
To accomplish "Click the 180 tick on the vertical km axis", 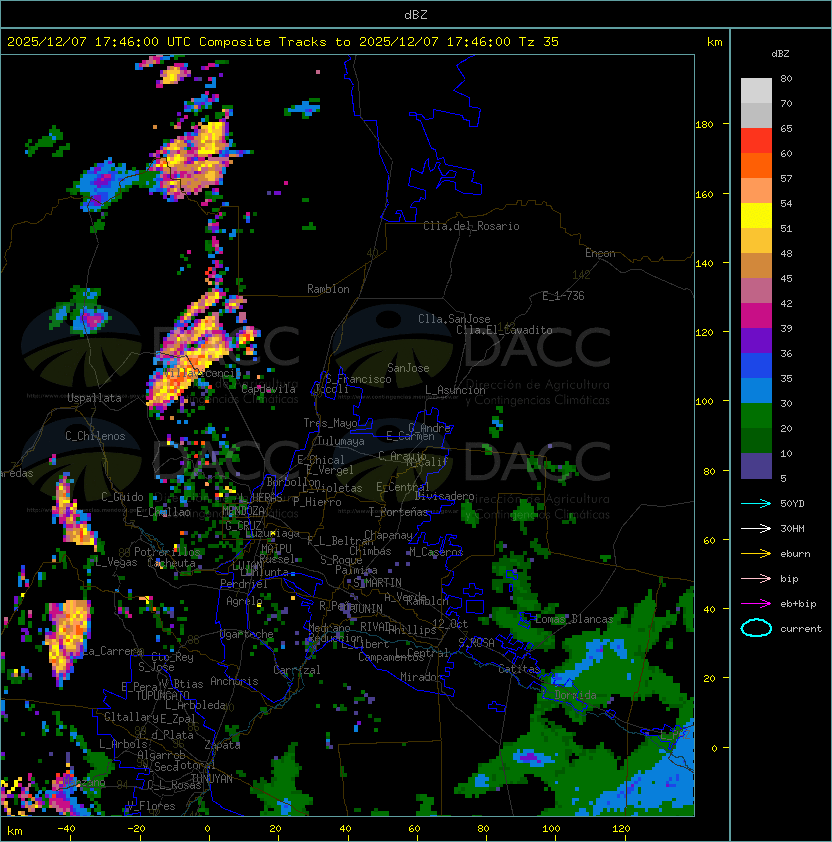I will click(x=704, y=125).
